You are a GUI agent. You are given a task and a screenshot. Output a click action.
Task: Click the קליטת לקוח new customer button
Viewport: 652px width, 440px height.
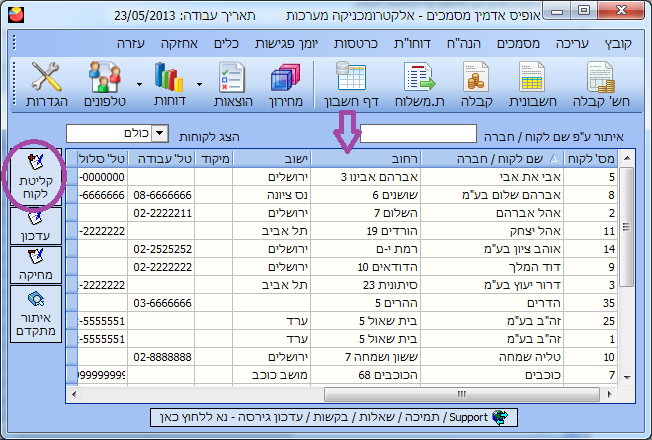point(36,176)
